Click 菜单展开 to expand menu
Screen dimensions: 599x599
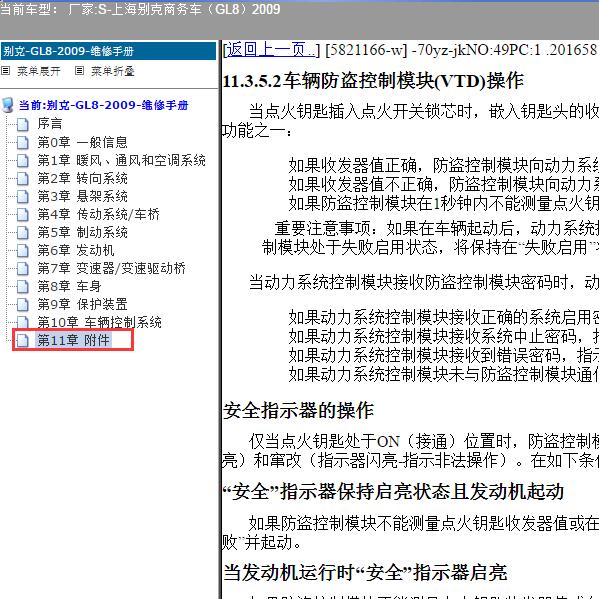39,71
